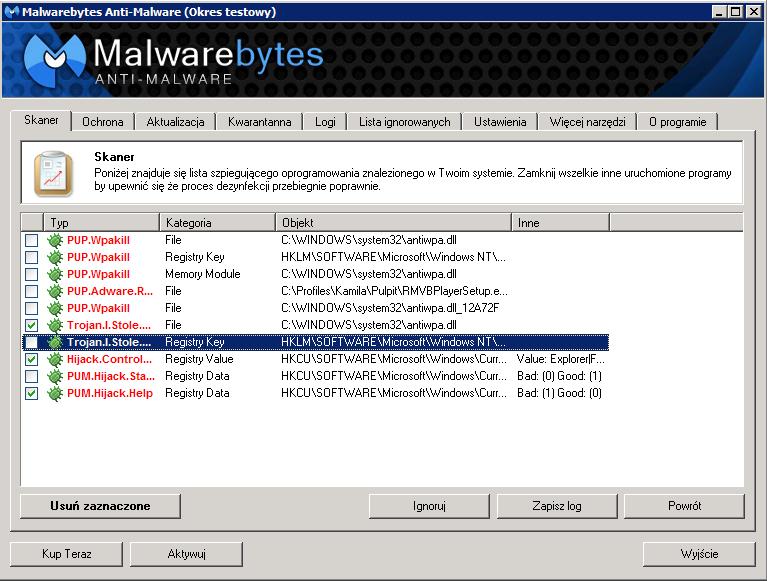Check the PUP.Wpakill Memory Module checkbox
The image size is (767, 581).
click(x=31, y=274)
